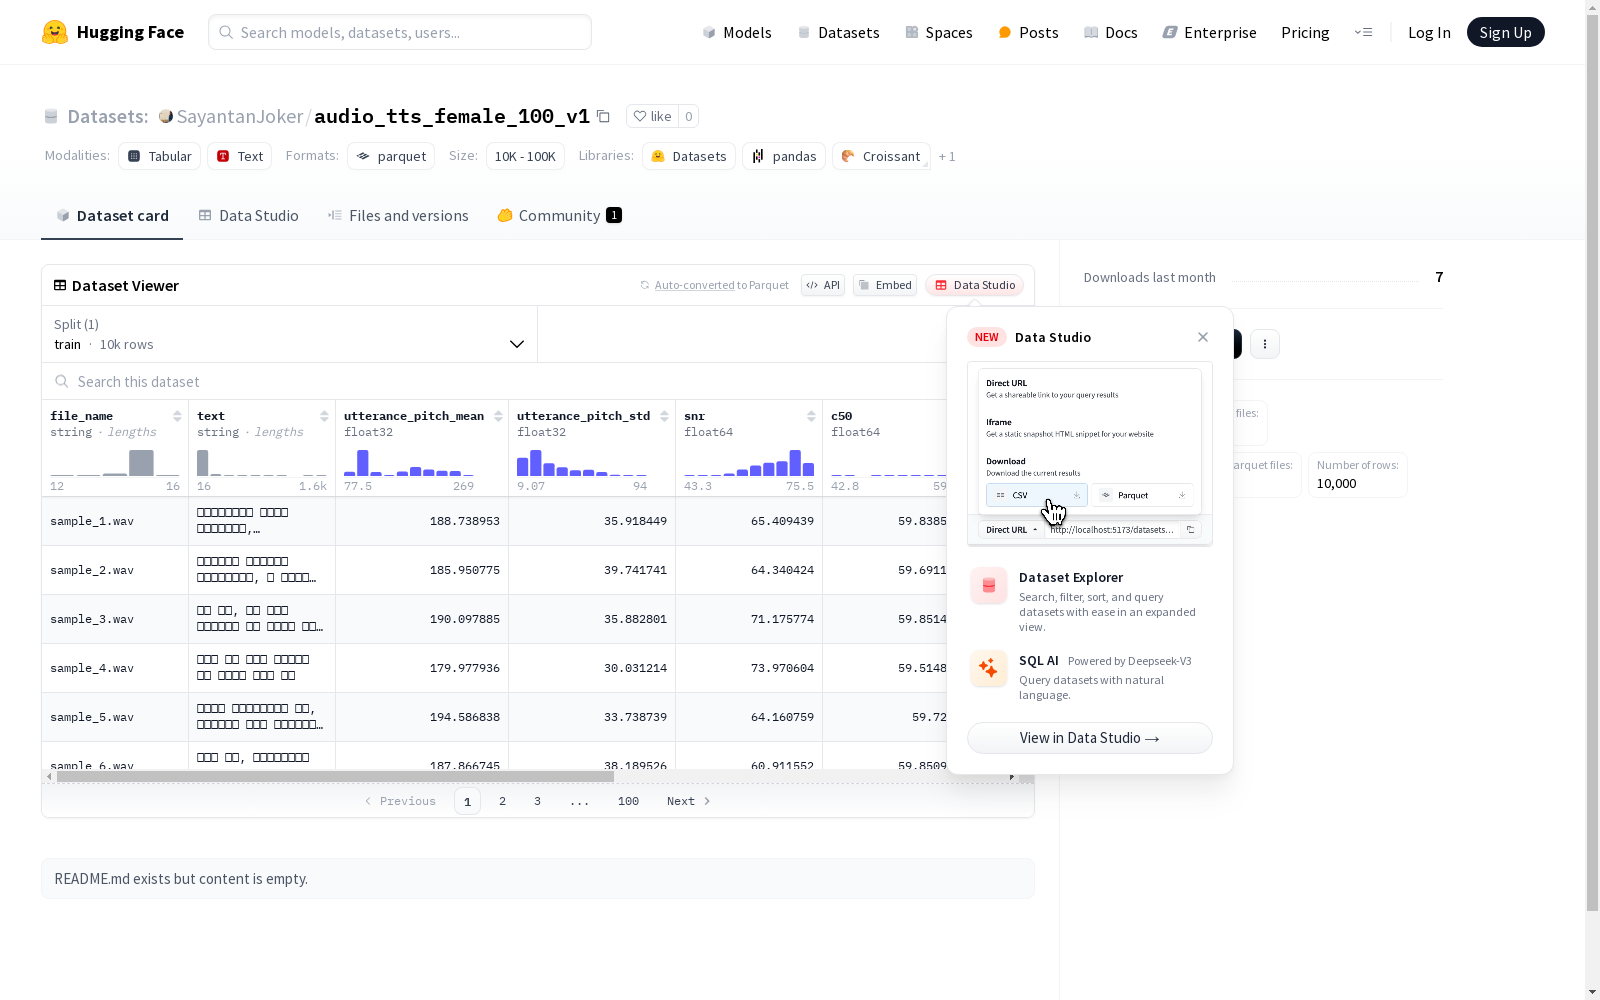
Task: Sort by the utterance_pitch_mean column
Action: (x=498, y=416)
